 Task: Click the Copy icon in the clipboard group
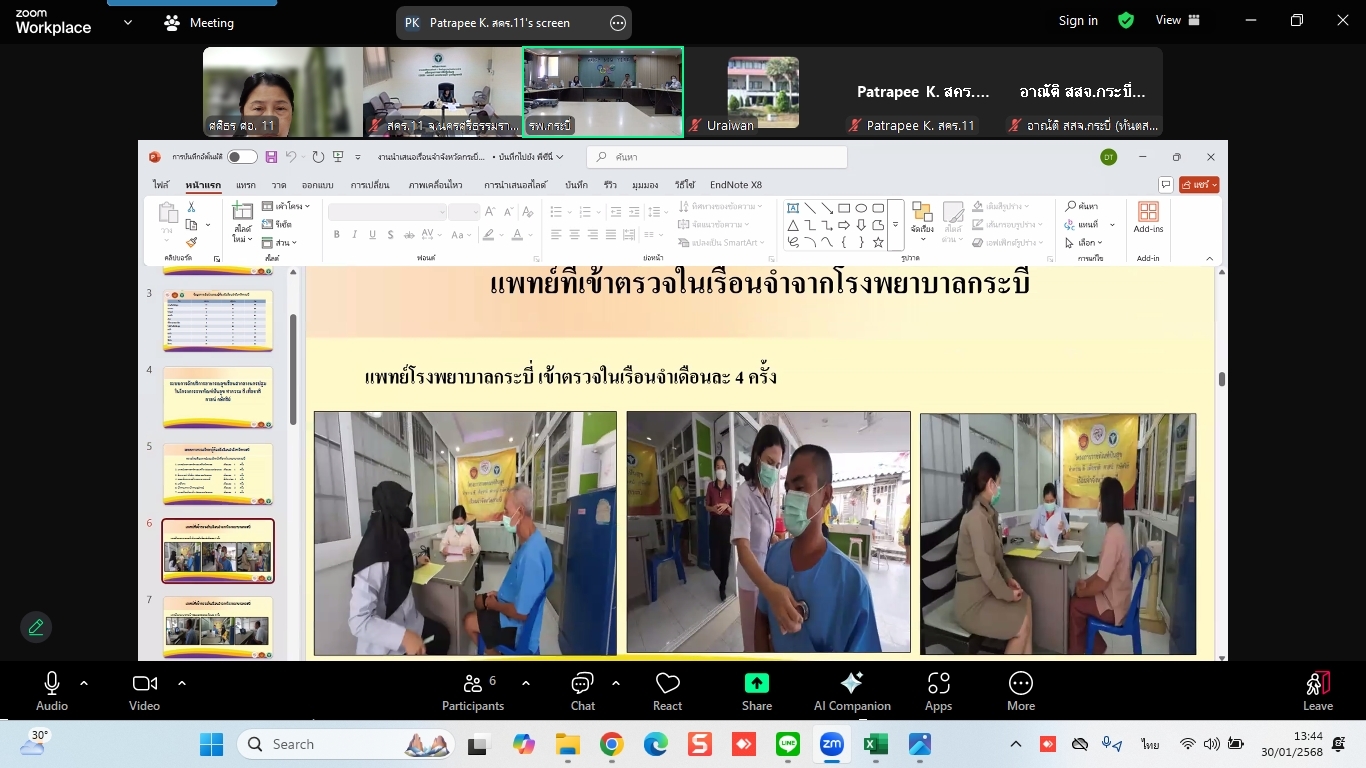[x=191, y=225]
